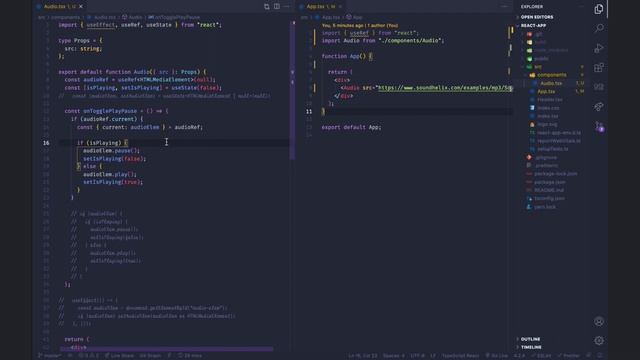Click the open changes icon in left editor
Screen dimensions: 640x360
267,7
